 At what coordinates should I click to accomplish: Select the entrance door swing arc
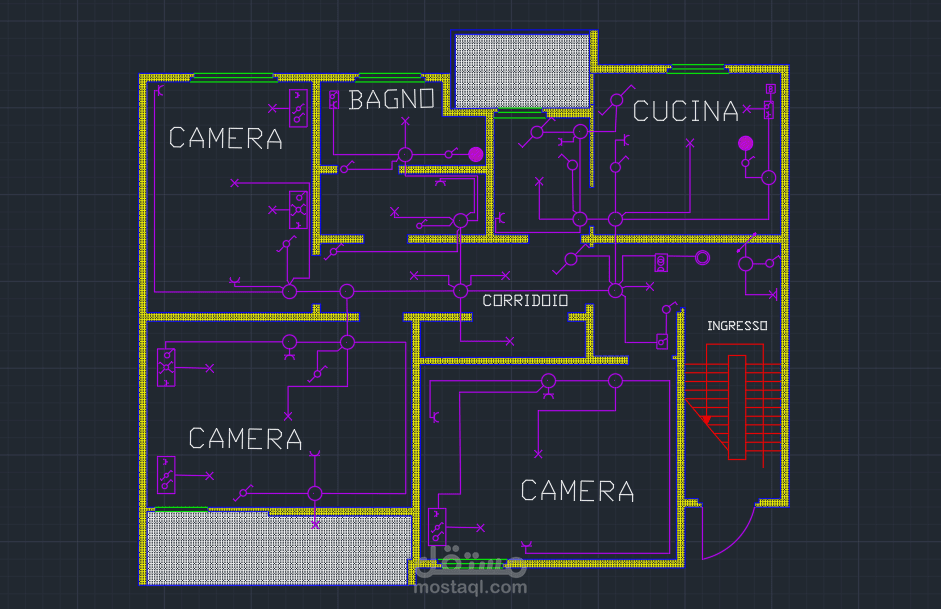(729, 533)
